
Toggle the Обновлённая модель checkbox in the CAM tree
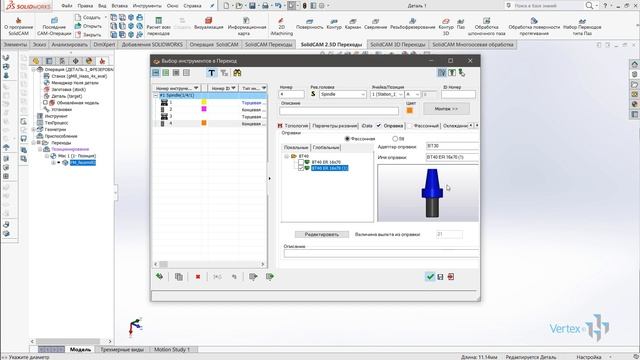pos(46,102)
